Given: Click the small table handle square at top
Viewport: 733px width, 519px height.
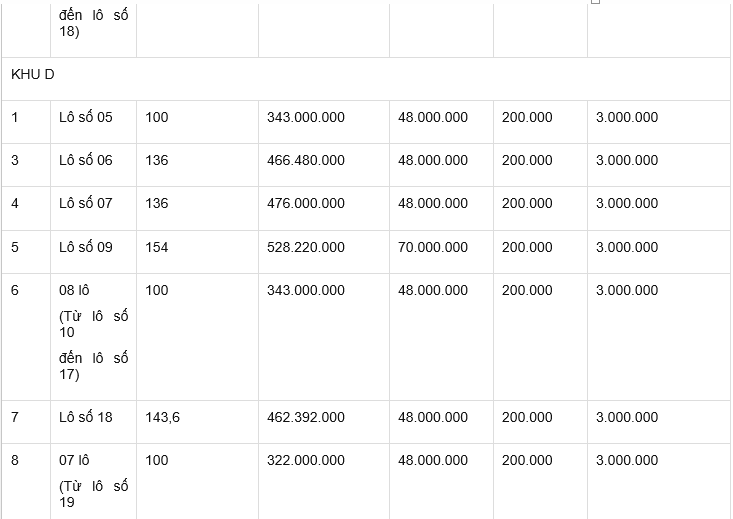Looking at the screenshot, I should (x=595, y=2).
